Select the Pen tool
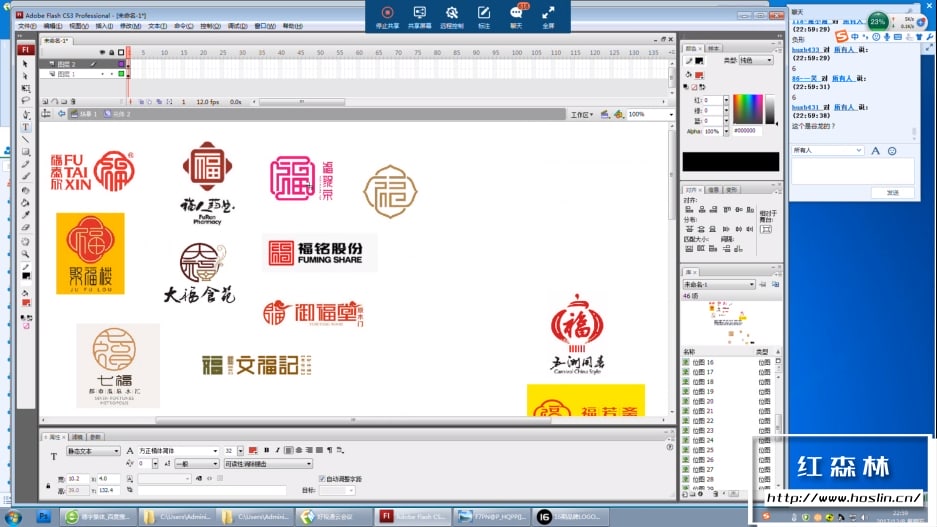Viewport: 937px width, 527px height. pos(26,115)
